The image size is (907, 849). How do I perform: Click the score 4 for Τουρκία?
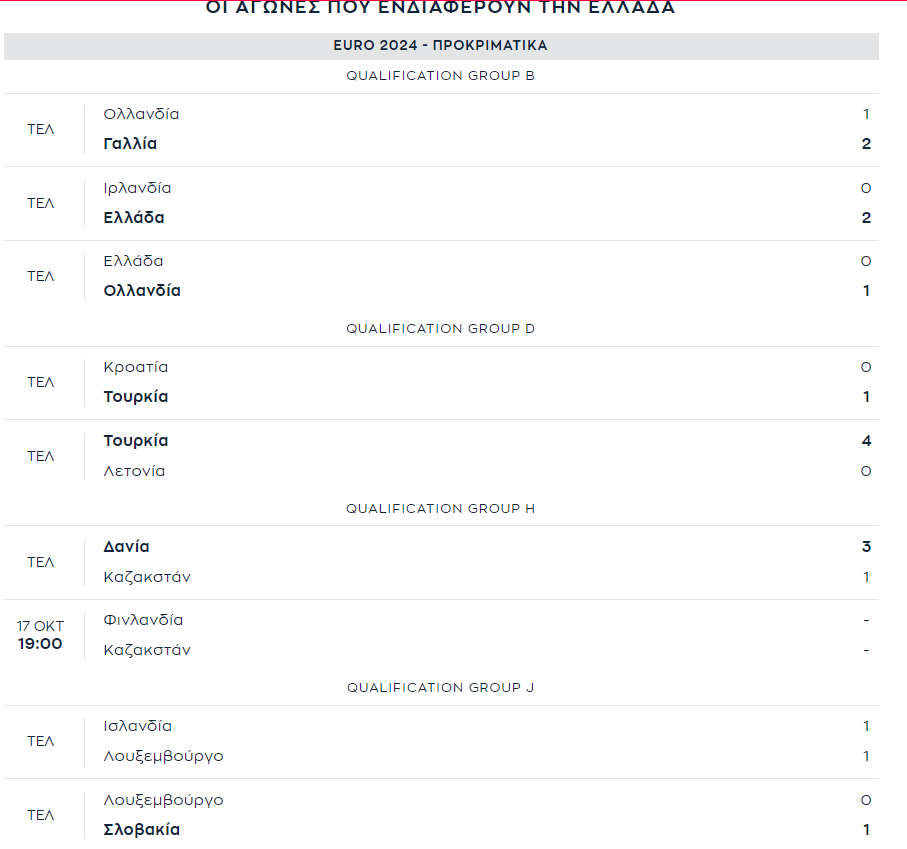click(866, 441)
